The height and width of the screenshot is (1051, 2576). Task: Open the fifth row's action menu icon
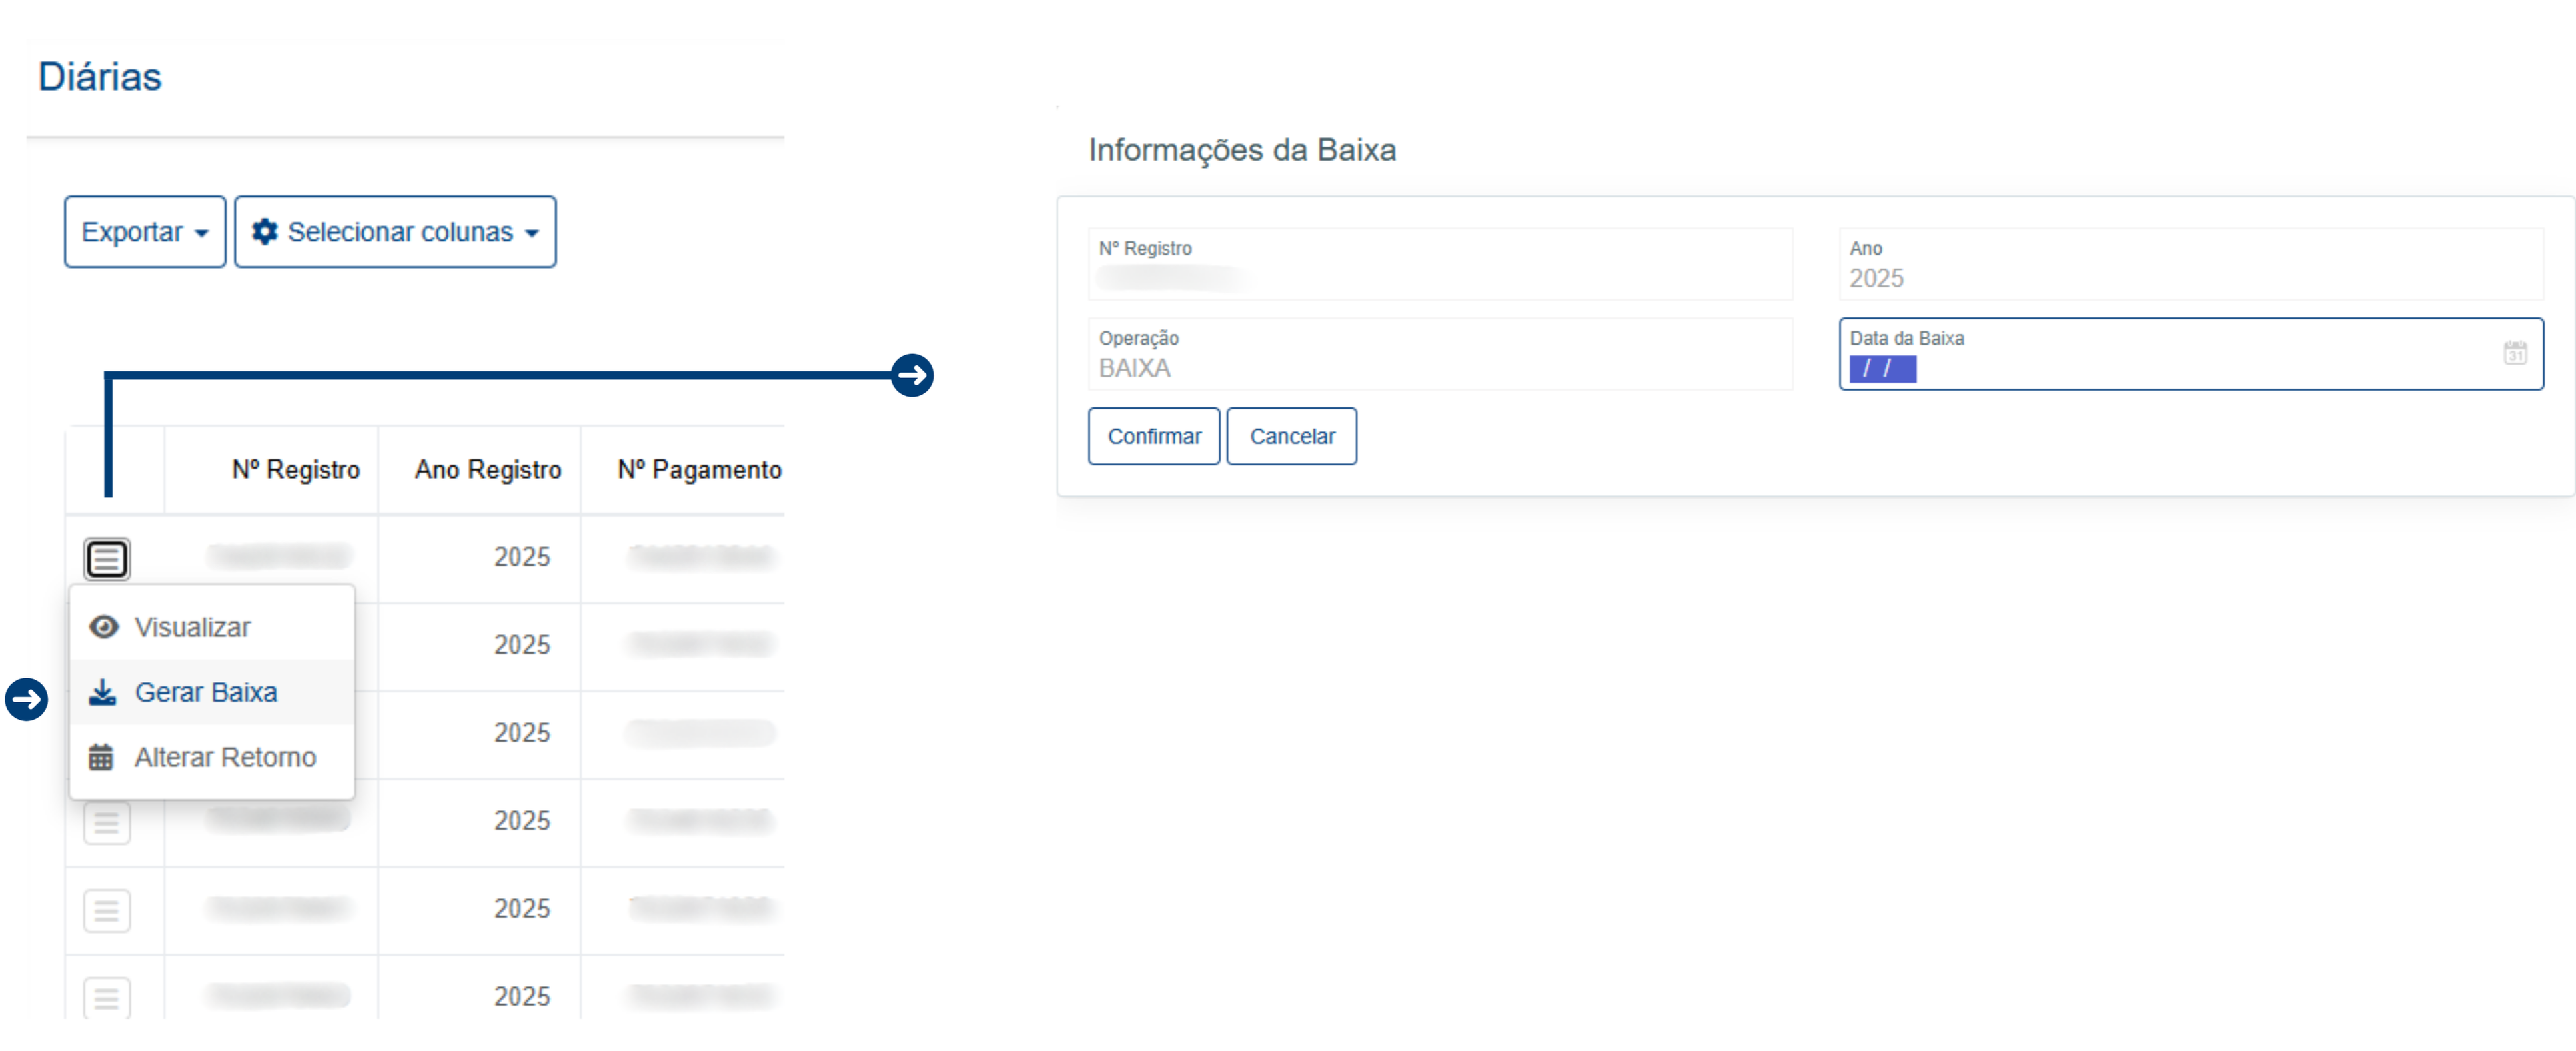coord(106,910)
